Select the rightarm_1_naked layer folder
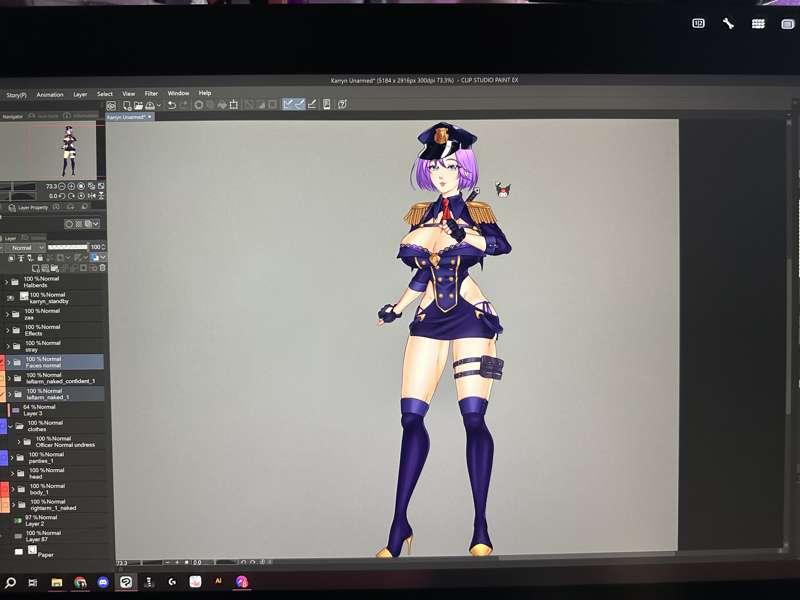800x600 pixels. [x=59, y=505]
